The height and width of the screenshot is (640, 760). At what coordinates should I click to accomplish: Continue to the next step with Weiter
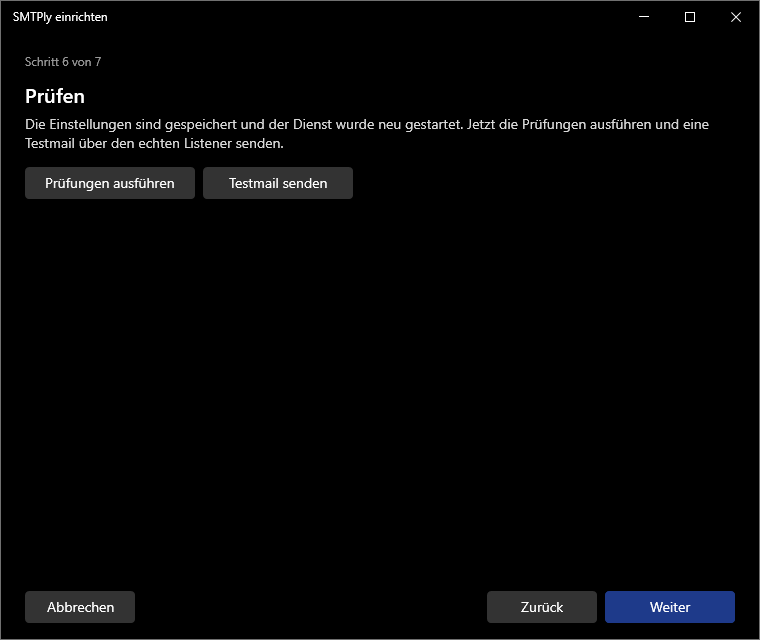[670, 607]
